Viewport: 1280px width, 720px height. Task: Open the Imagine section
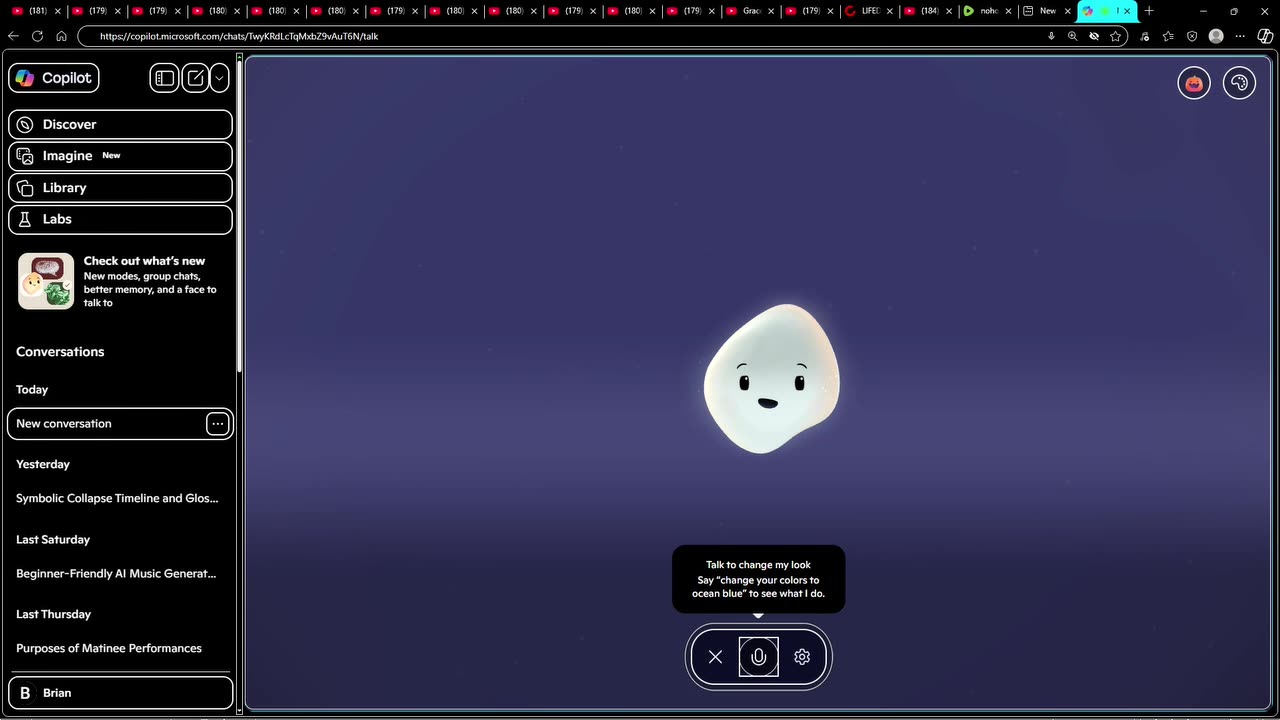tap(120, 156)
